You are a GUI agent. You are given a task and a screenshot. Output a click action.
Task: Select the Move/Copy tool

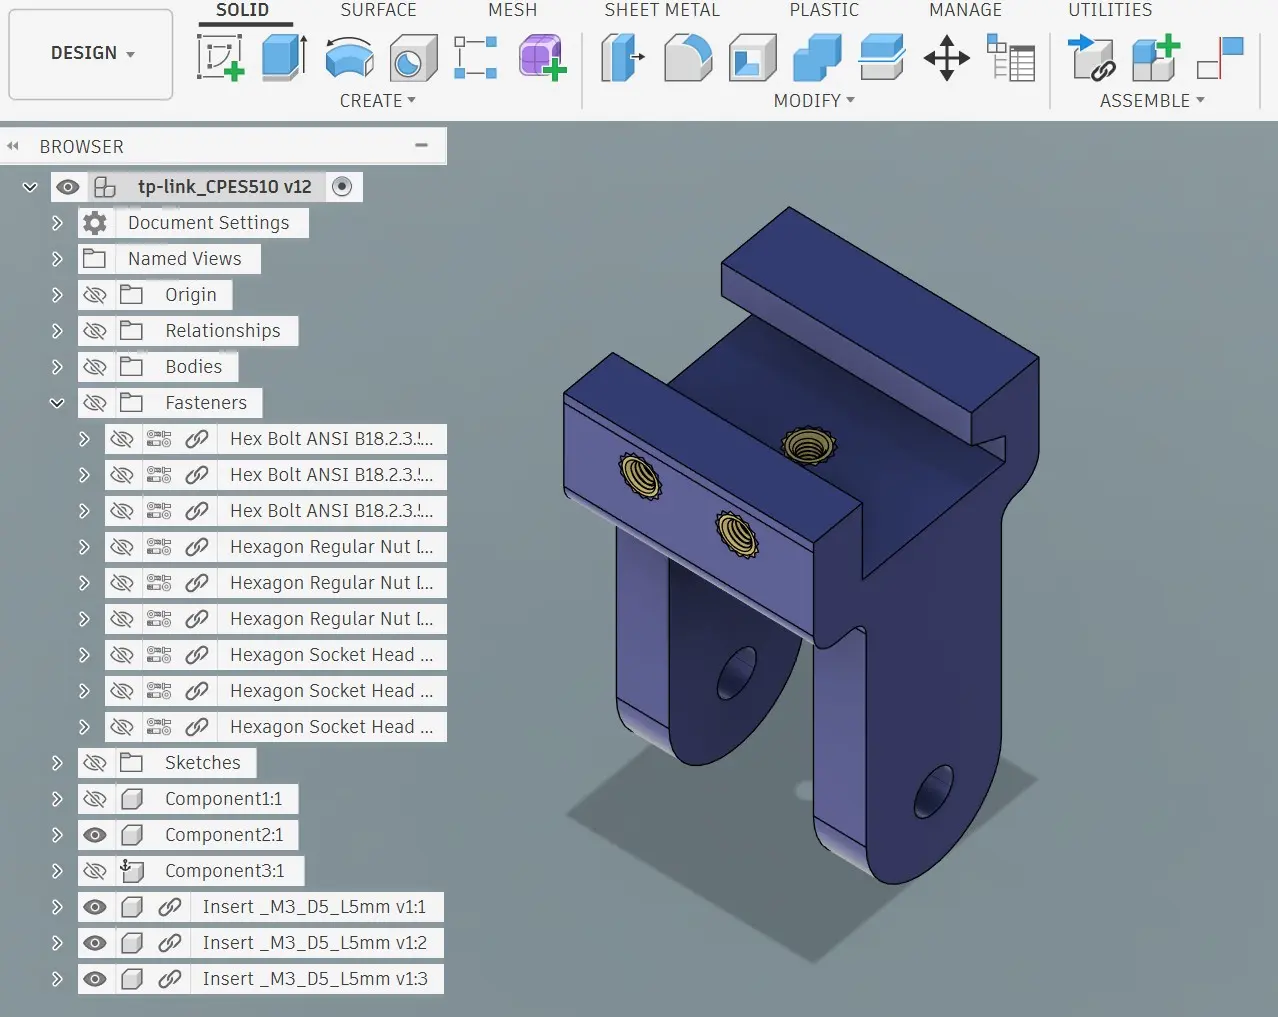click(946, 58)
